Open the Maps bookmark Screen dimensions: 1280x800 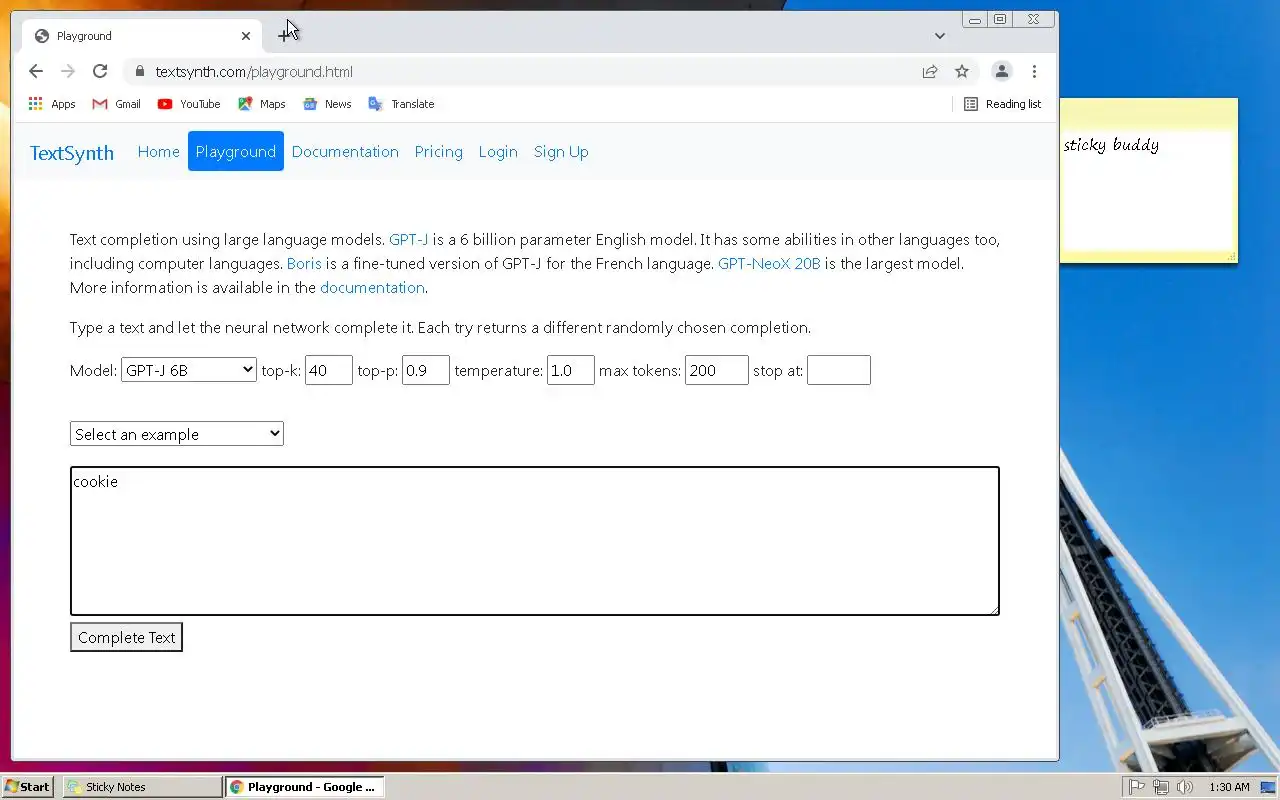point(262,104)
